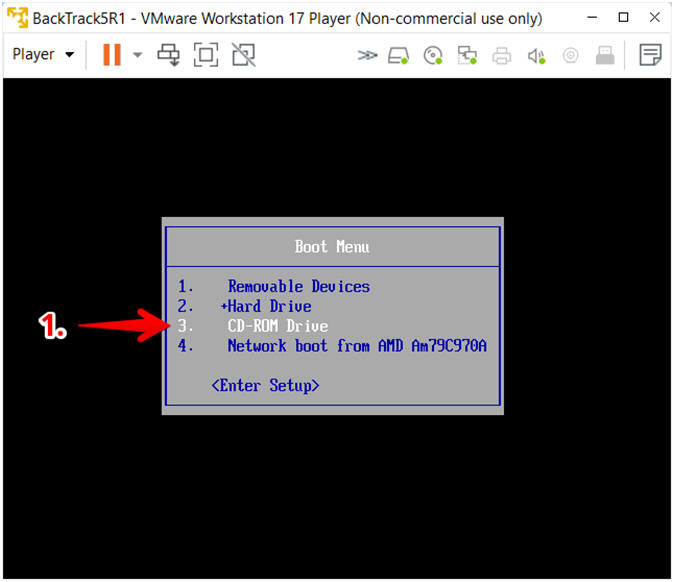
Task: Click the VMware Player title bar logo
Action: (x=18, y=18)
